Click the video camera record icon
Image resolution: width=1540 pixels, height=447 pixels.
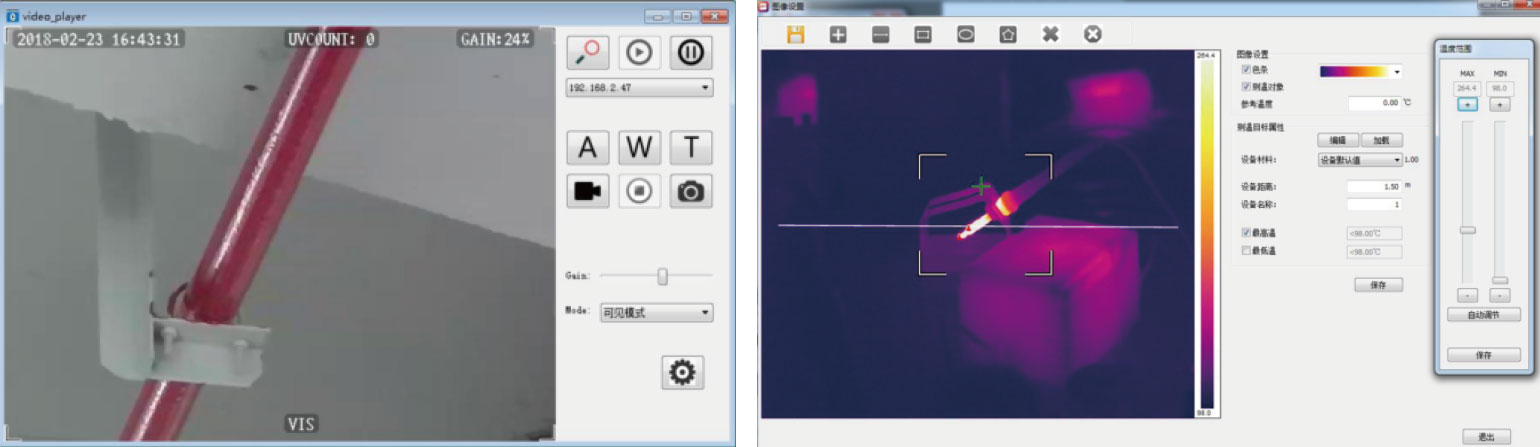(587, 190)
